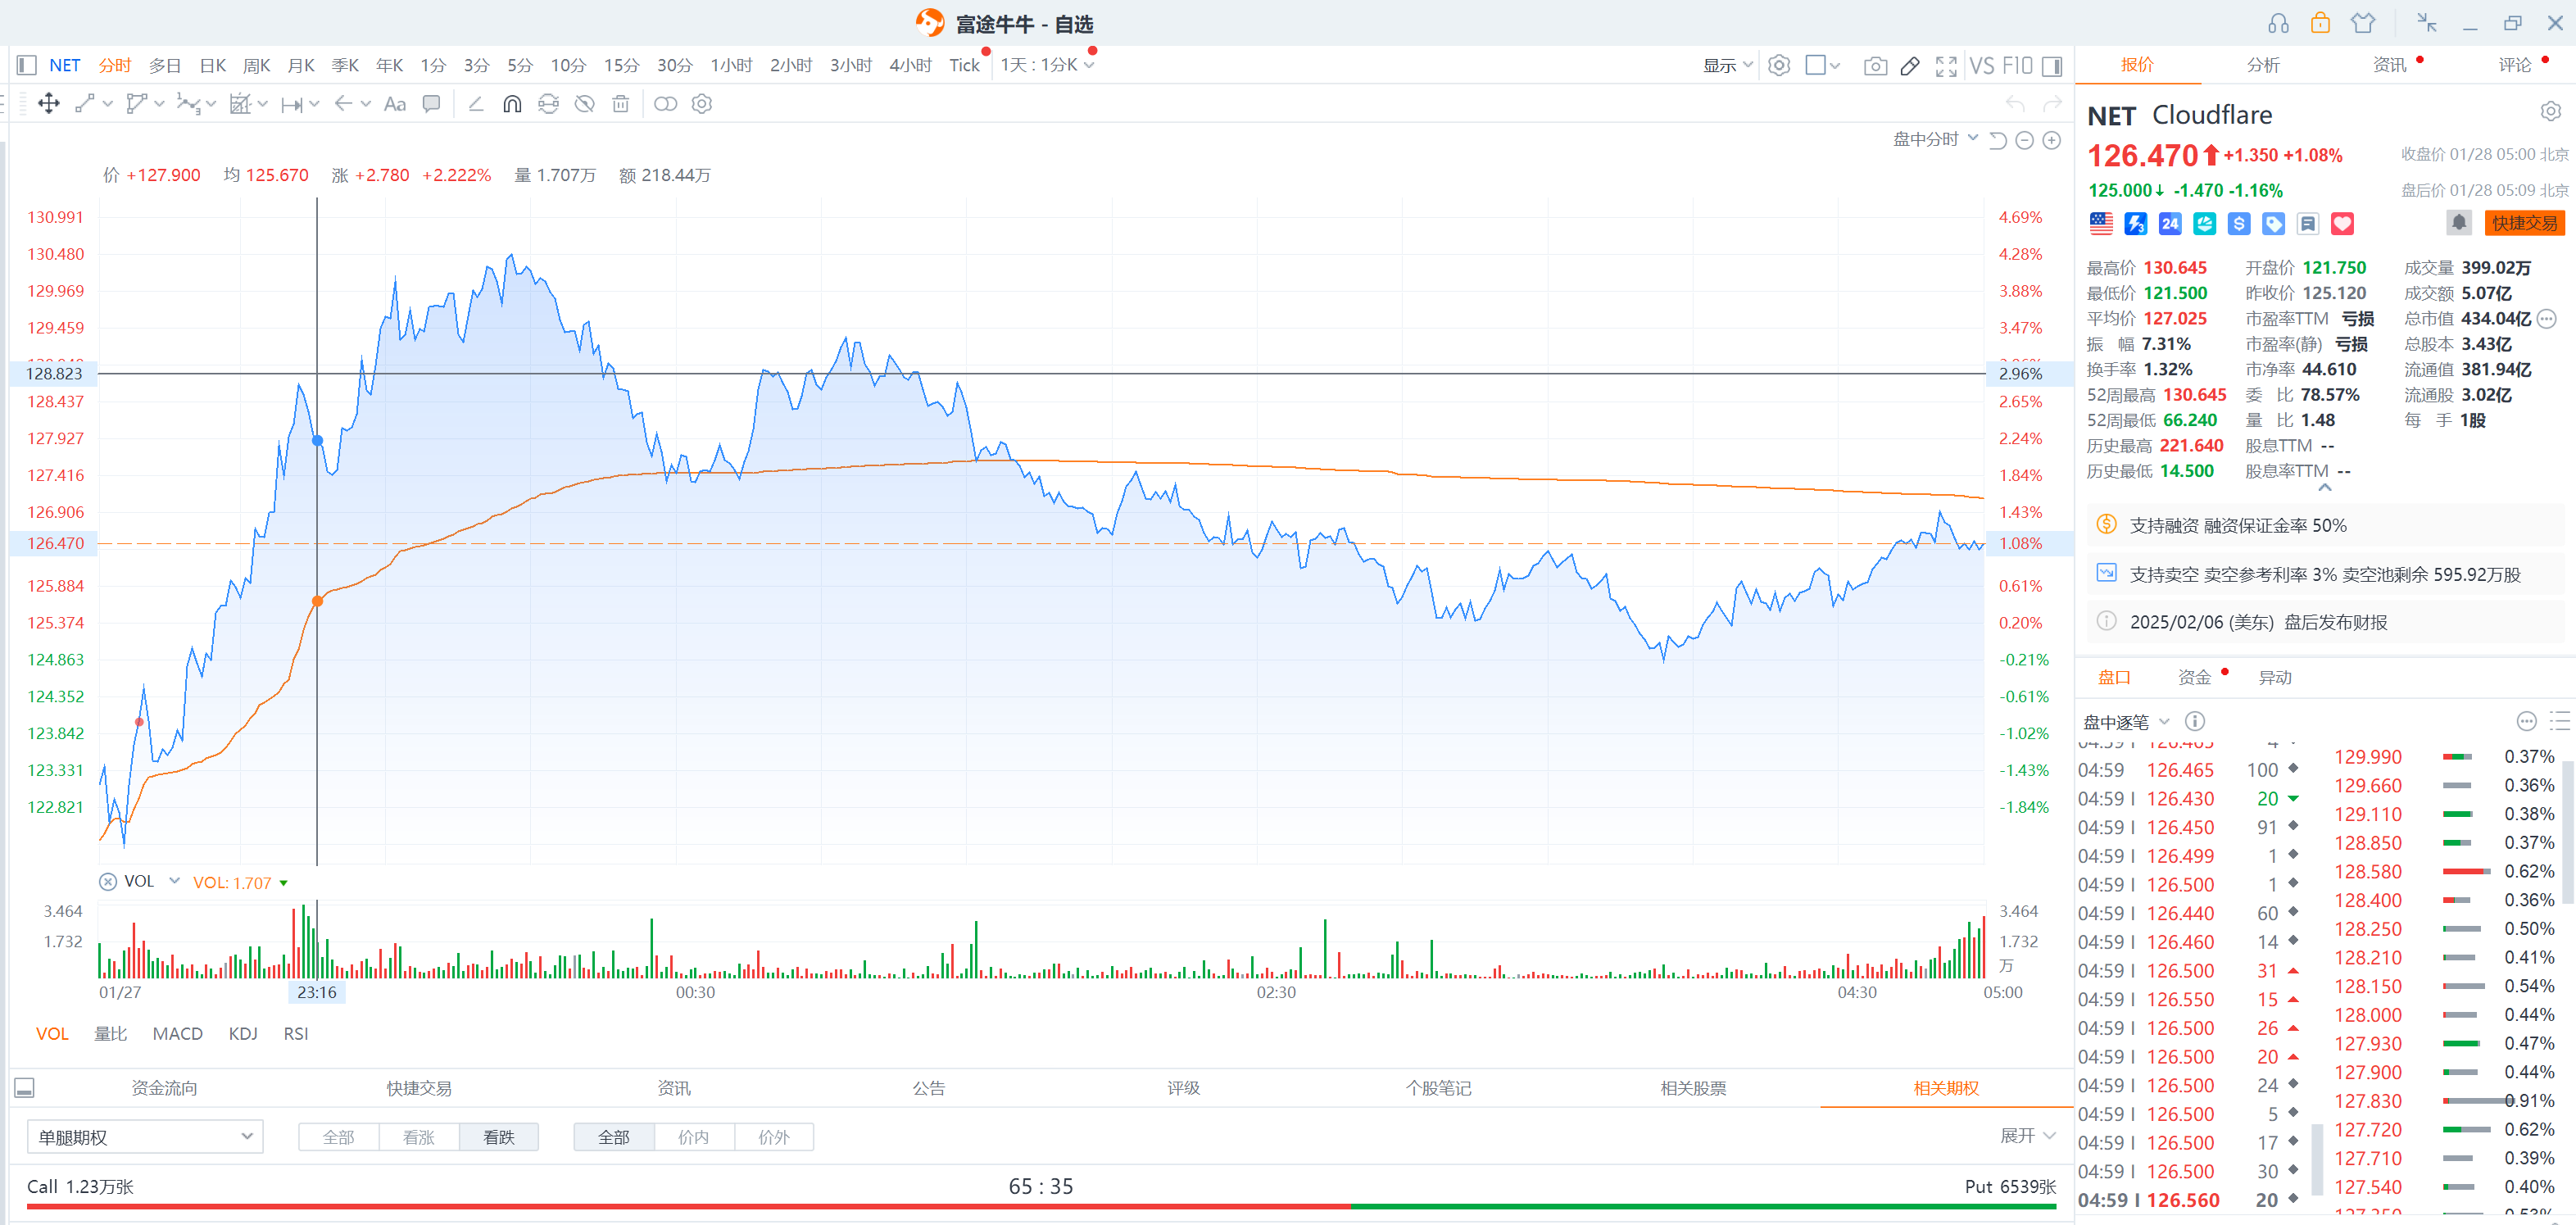Toggle the overlay circles drawing option
The height and width of the screenshot is (1225, 2576).
(x=665, y=104)
